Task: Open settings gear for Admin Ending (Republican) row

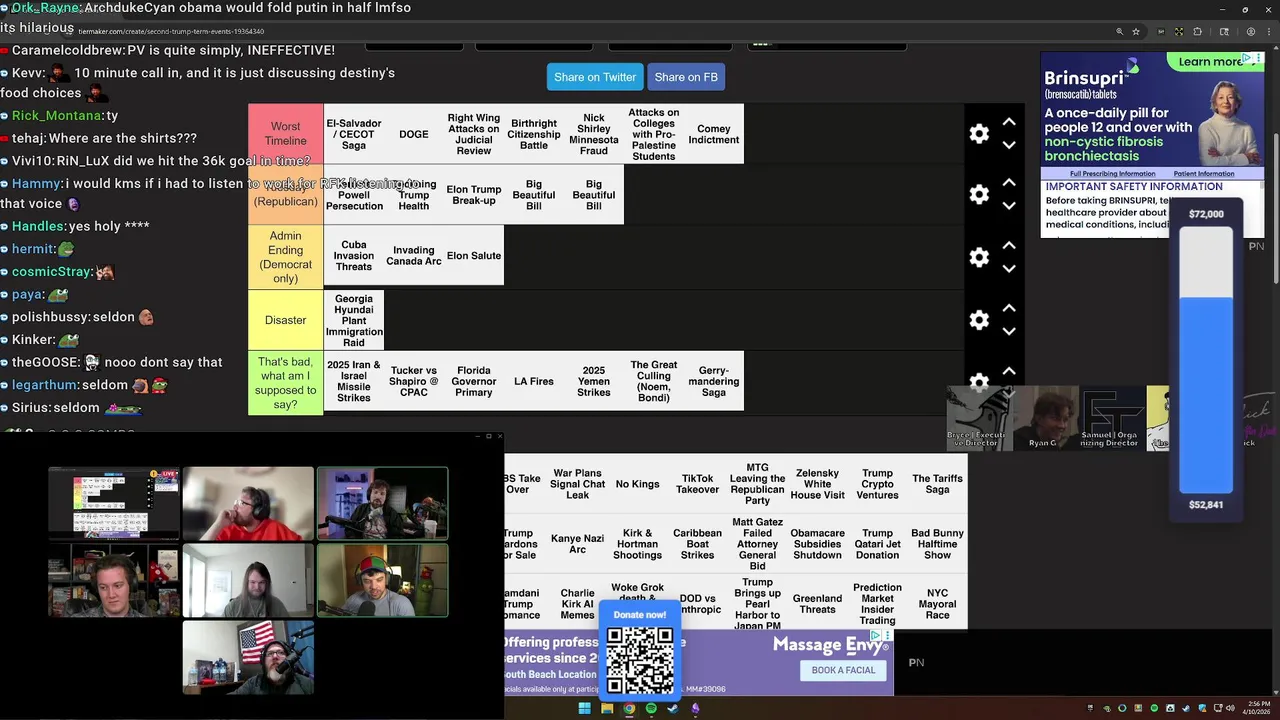Action: pos(979,194)
